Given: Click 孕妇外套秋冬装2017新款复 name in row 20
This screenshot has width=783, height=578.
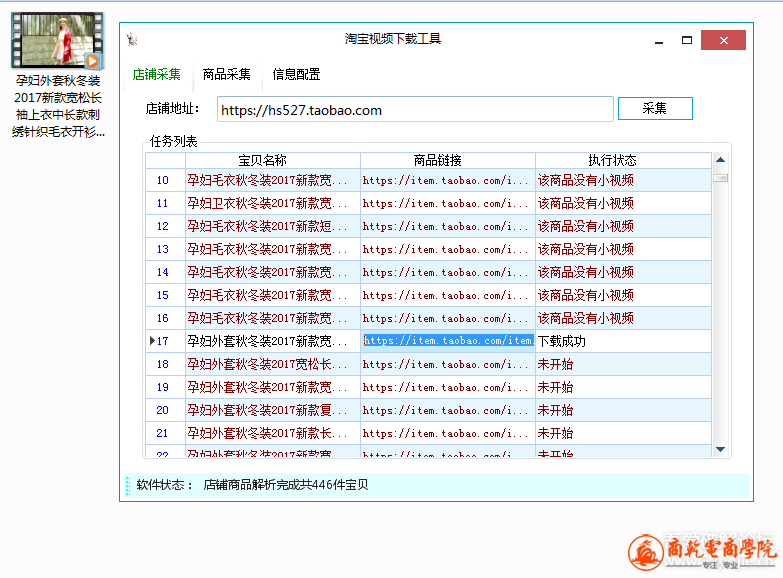Looking at the screenshot, I should [x=273, y=410].
